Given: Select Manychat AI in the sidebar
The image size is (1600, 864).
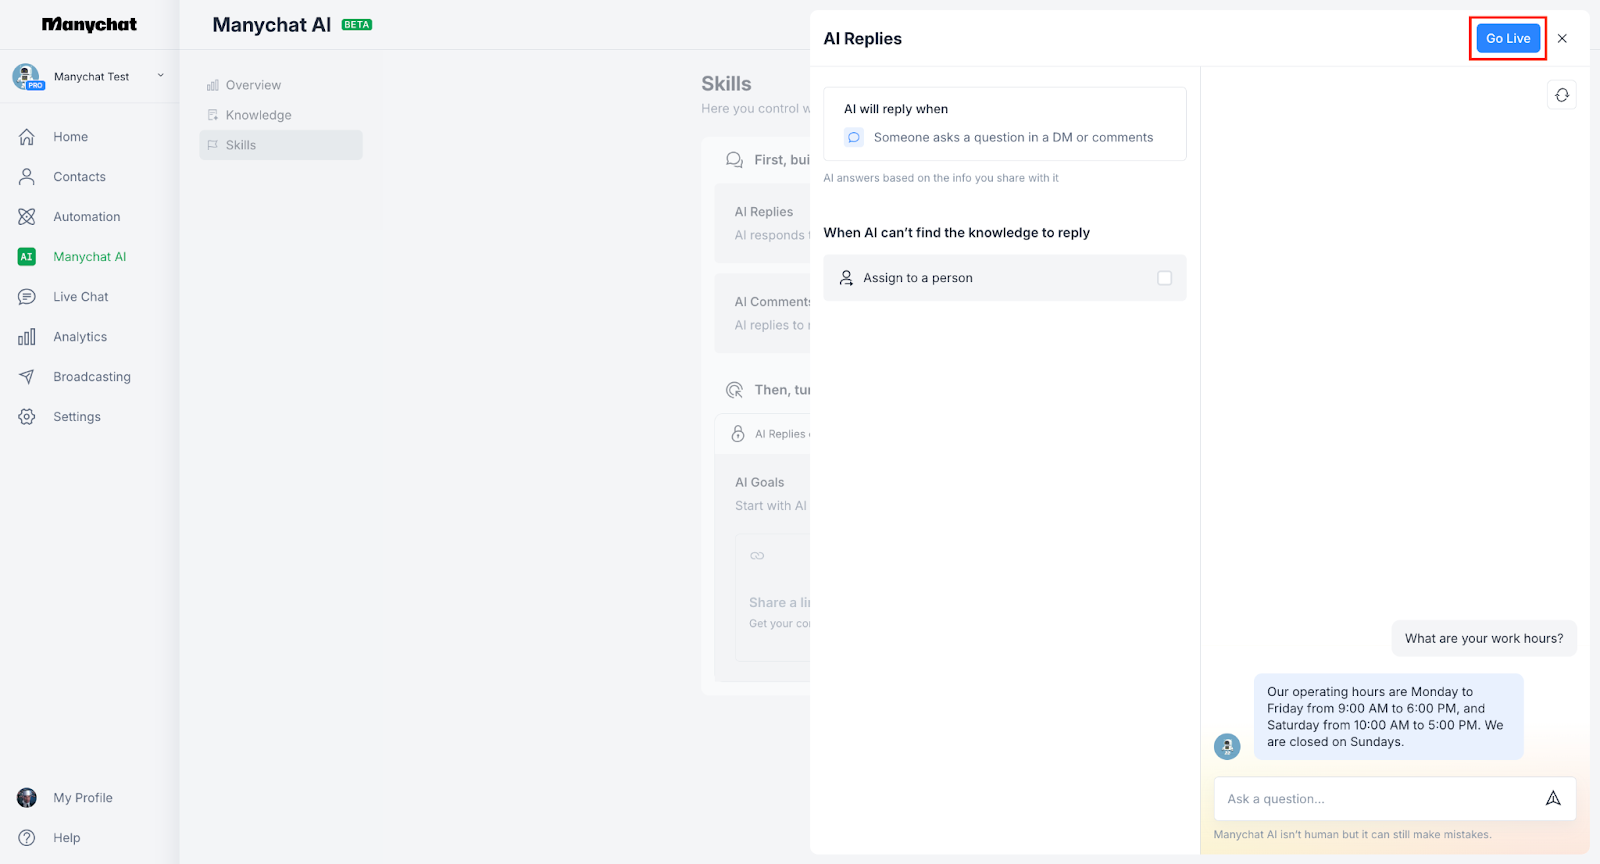Looking at the screenshot, I should click(89, 257).
